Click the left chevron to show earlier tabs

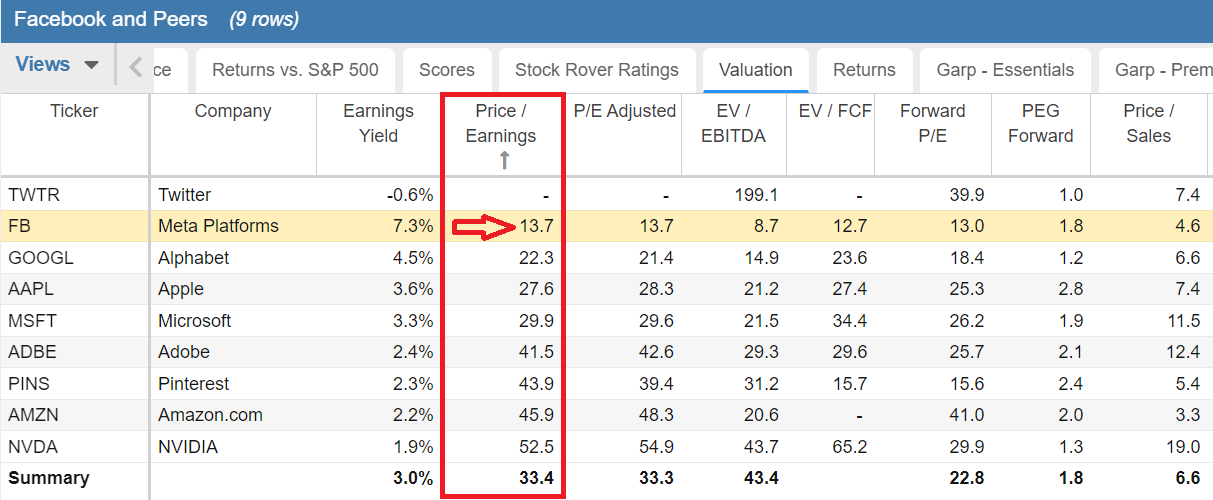click(136, 68)
